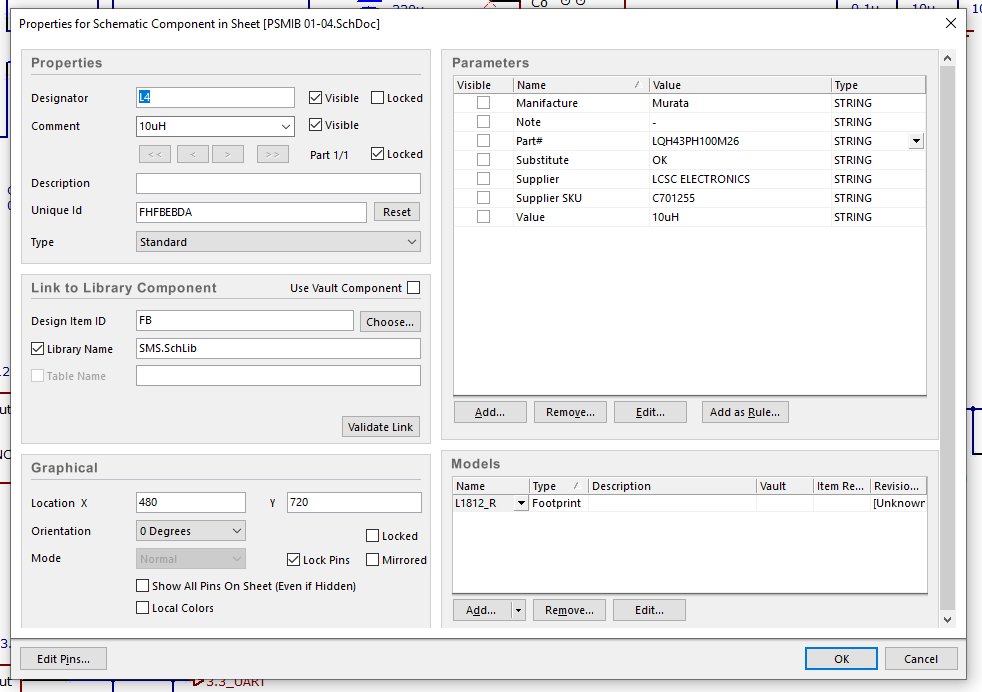
Task: Click scrollbar up arrow
Action: point(948,58)
